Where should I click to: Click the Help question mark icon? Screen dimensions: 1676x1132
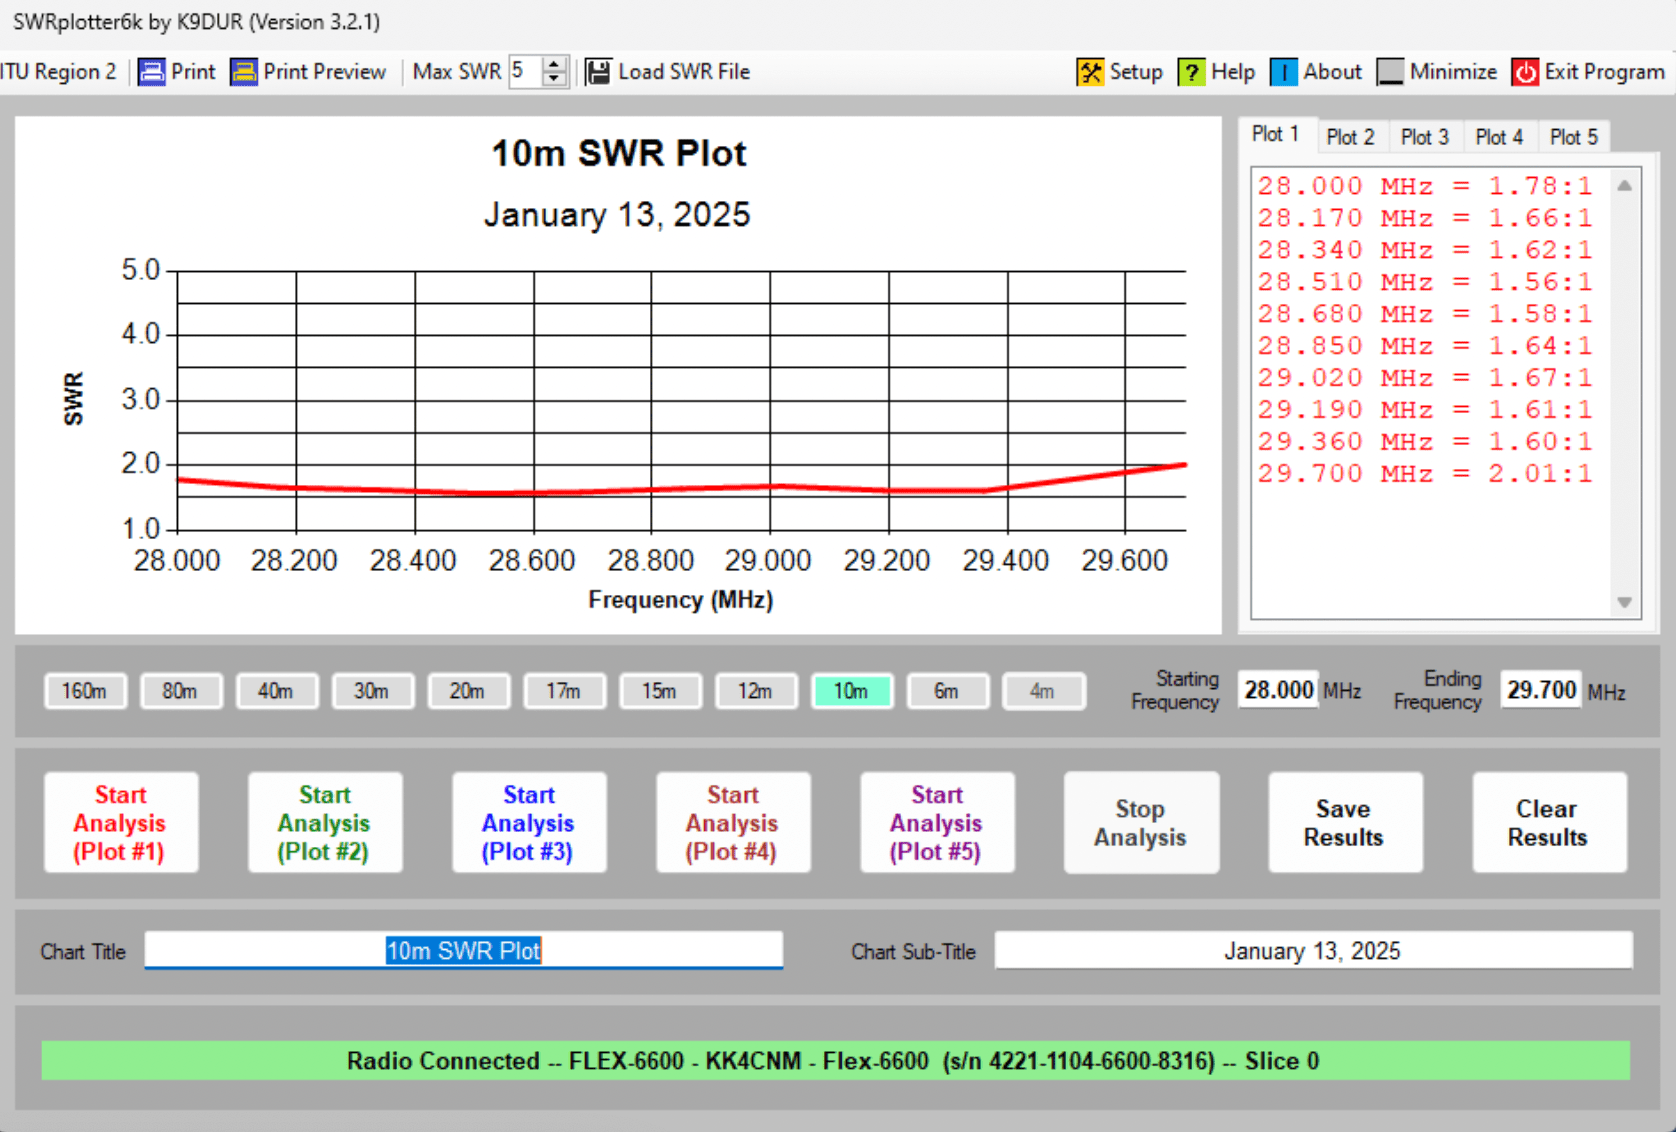pyautogui.click(x=1191, y=72)
